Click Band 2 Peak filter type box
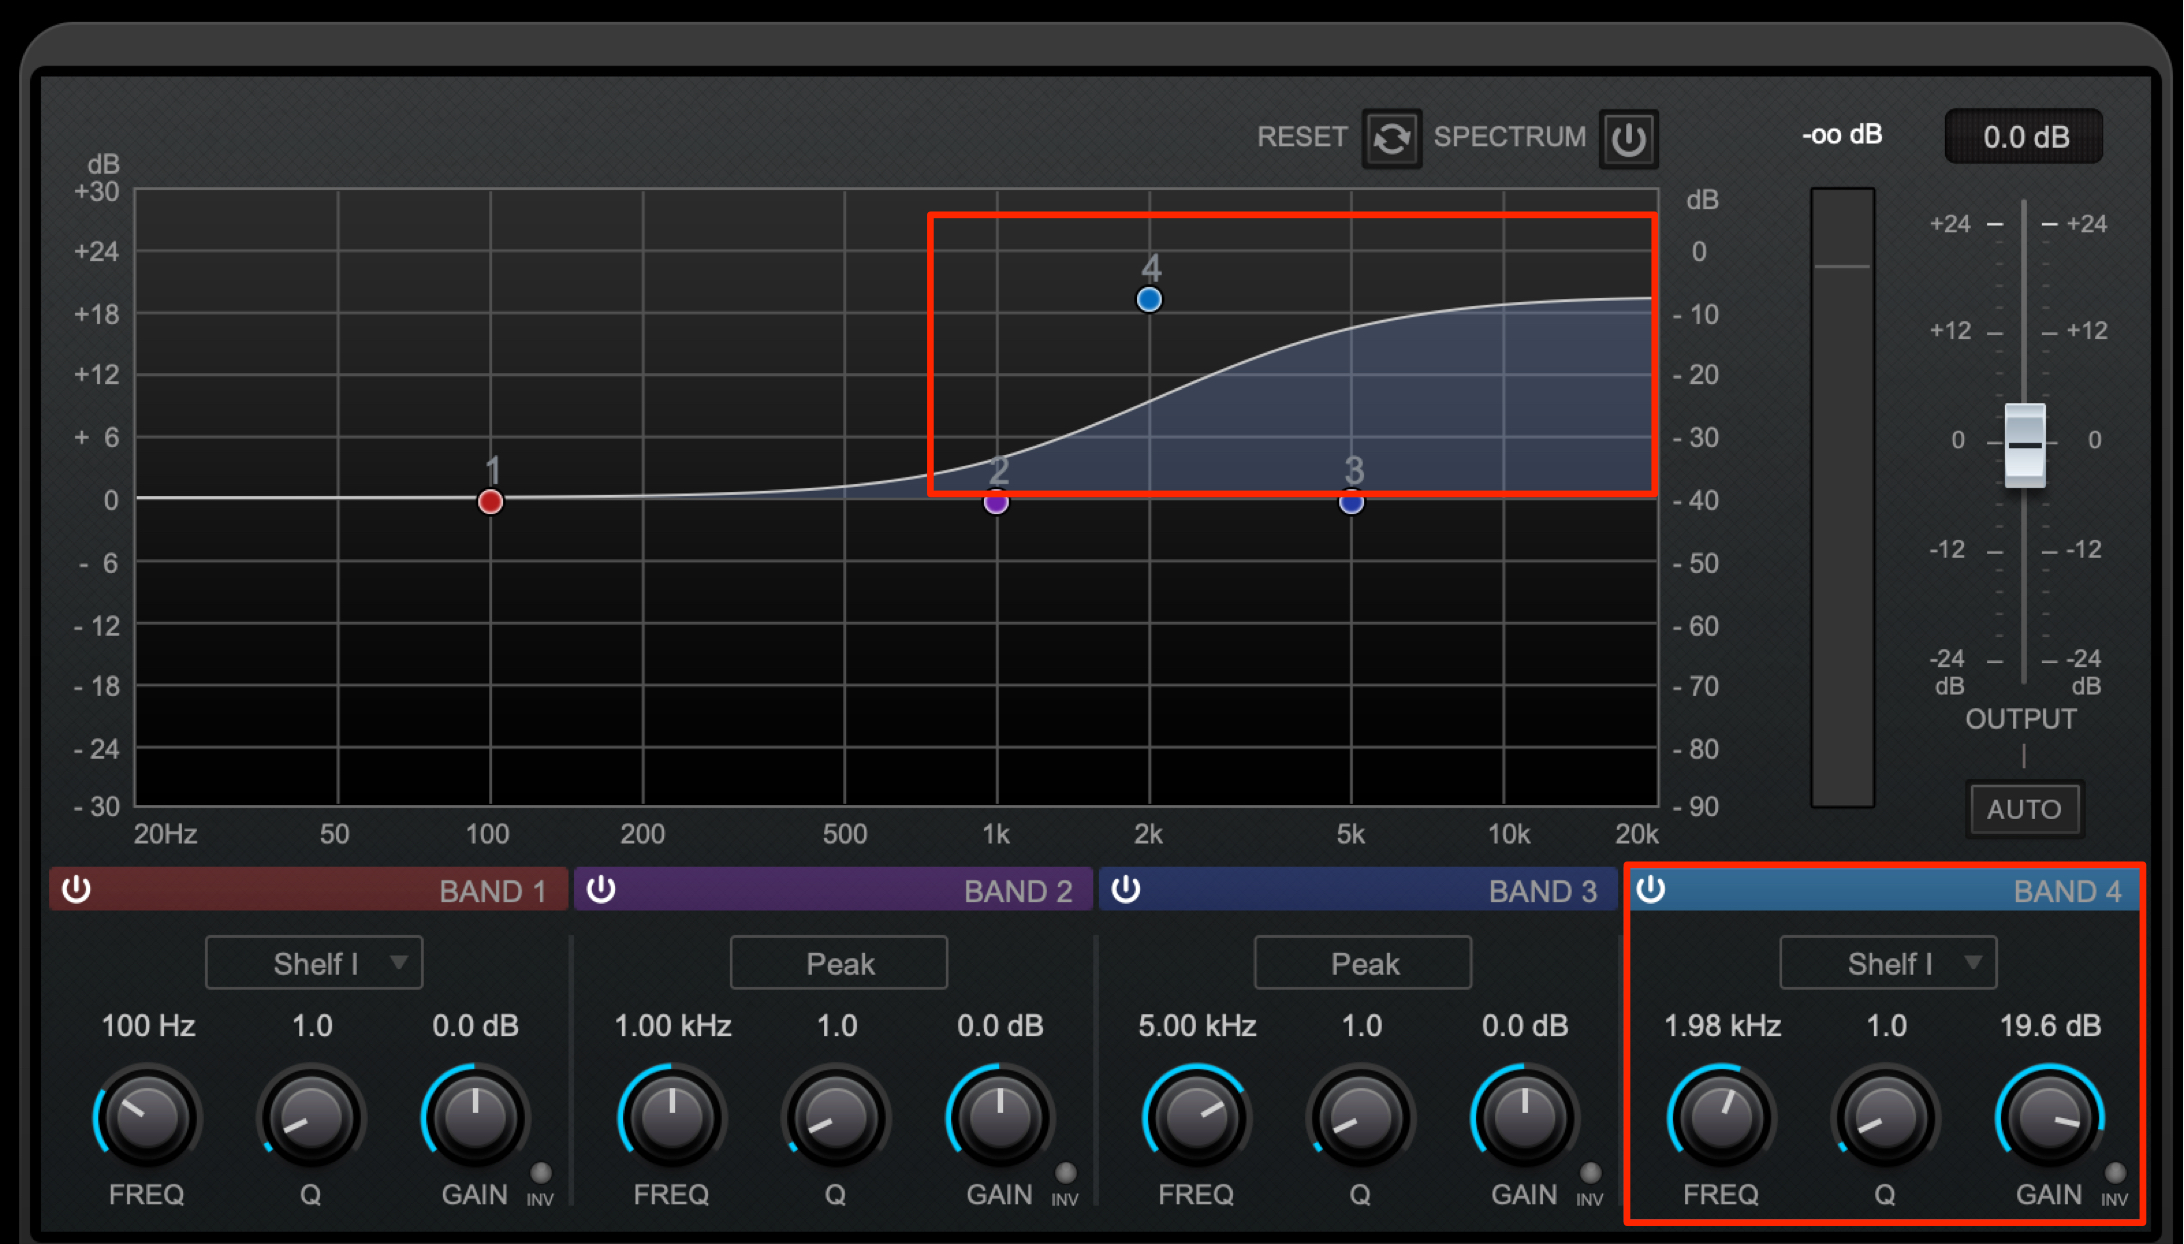 (x=839, y=963)
